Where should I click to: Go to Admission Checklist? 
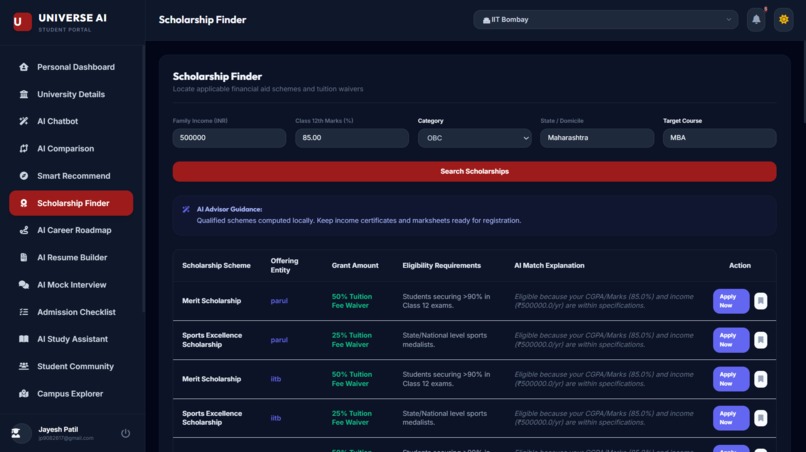[x=71, y=312]
